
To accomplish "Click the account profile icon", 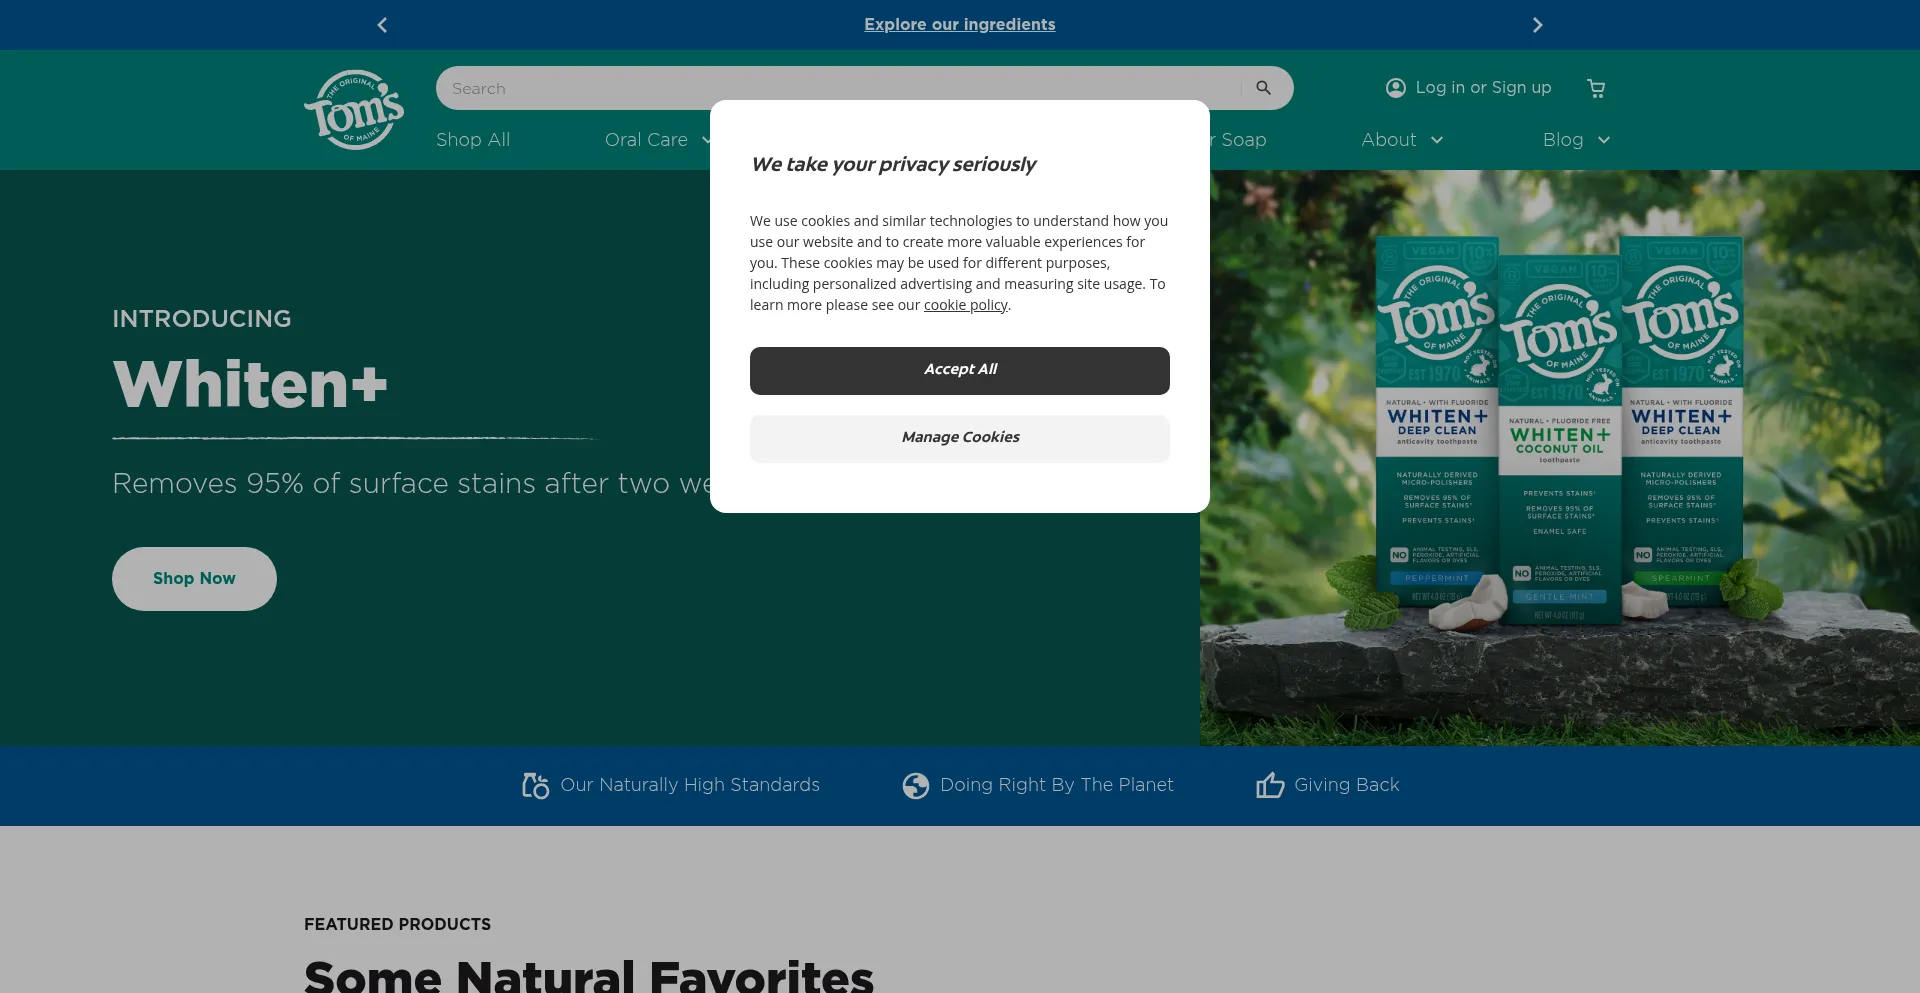I will [1396, 88].
